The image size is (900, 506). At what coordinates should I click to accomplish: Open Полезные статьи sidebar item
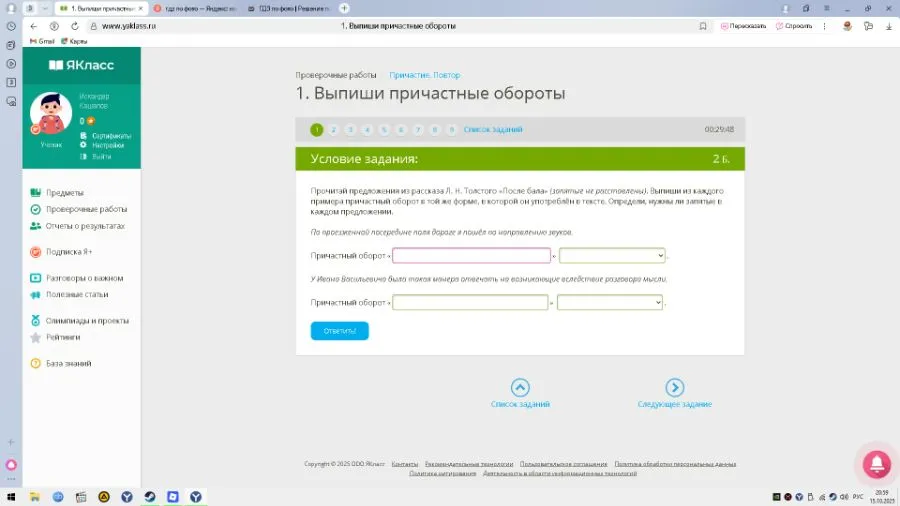click(77, 294)
